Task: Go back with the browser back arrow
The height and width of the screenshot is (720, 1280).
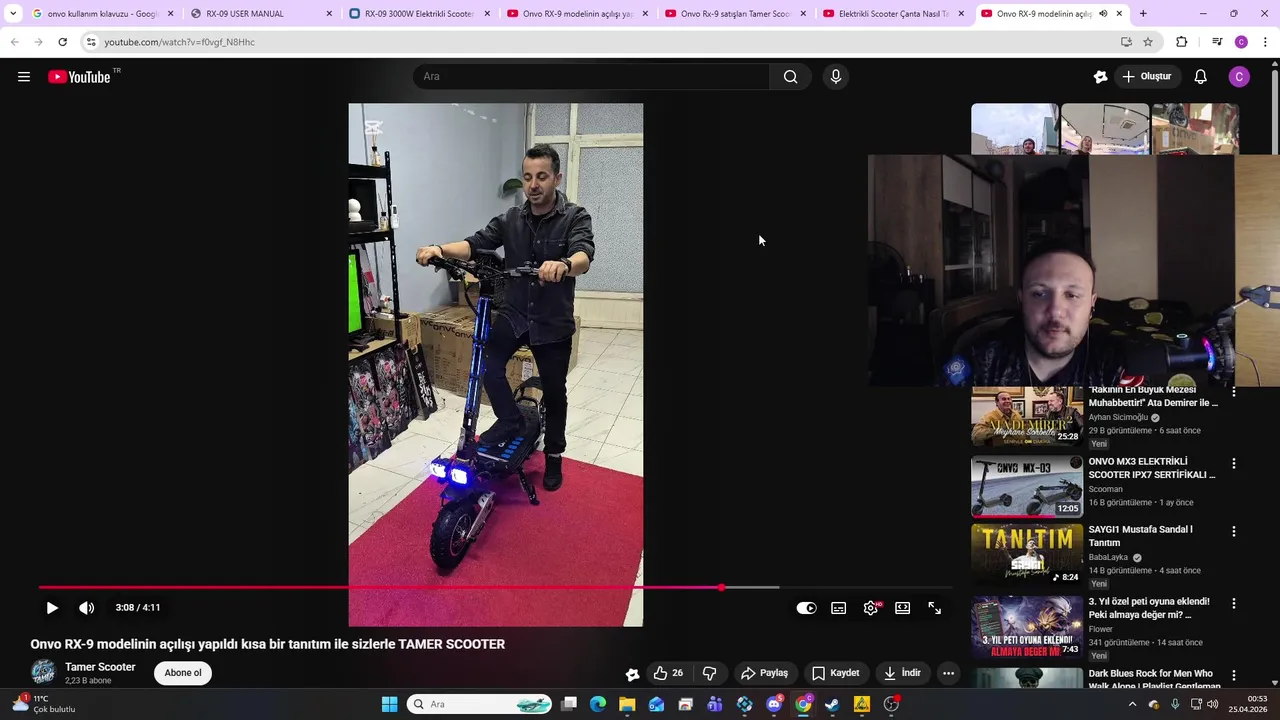Action: [14, 42]
